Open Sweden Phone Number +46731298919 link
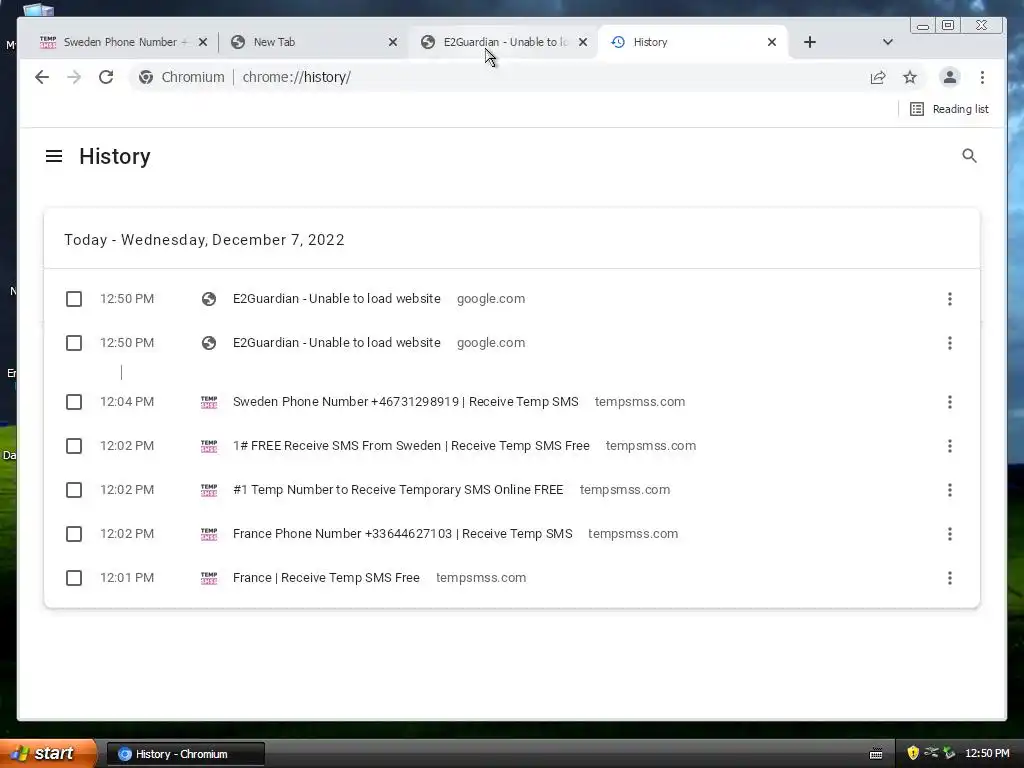The width and height of the screenshot is (1024, 768). pyautogui.click(x=406, y=402)
